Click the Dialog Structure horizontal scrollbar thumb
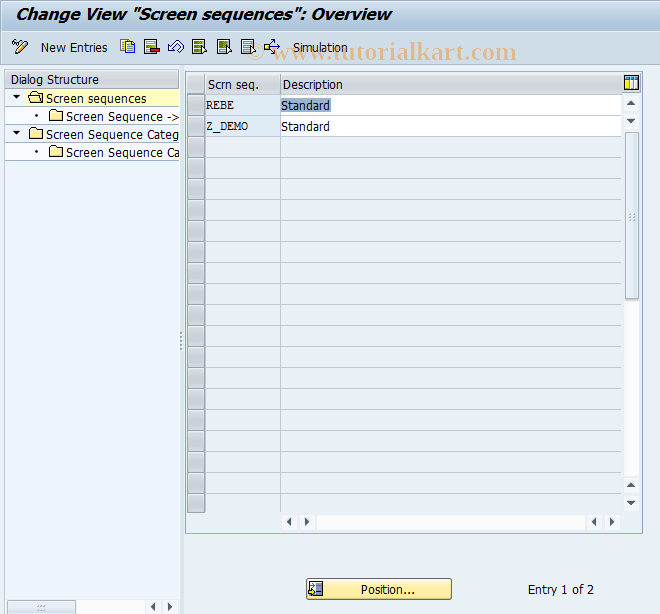 tap(41, 607)
